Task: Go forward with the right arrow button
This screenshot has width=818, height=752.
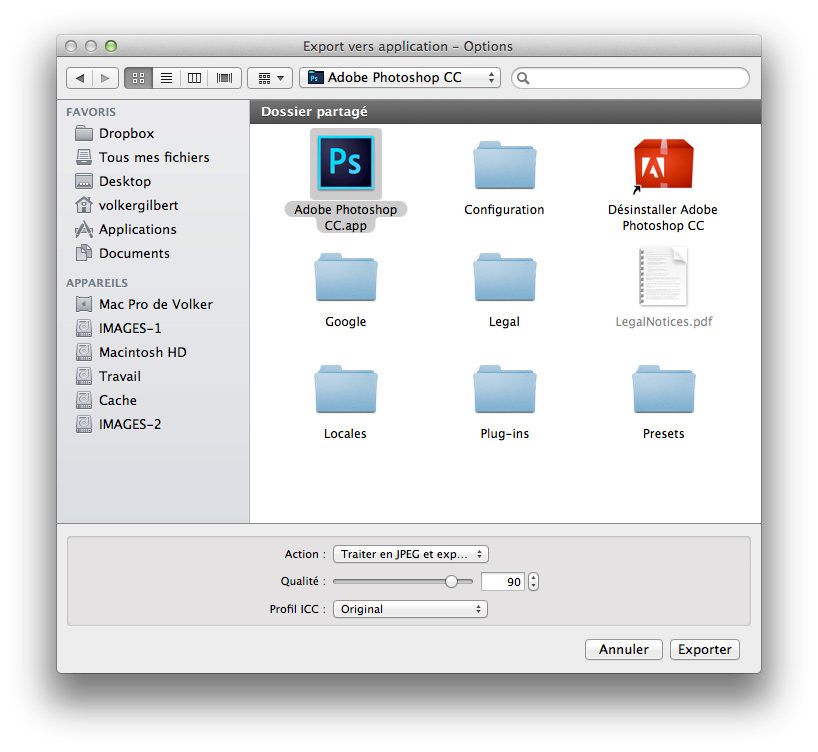Action: coord(105,78)
